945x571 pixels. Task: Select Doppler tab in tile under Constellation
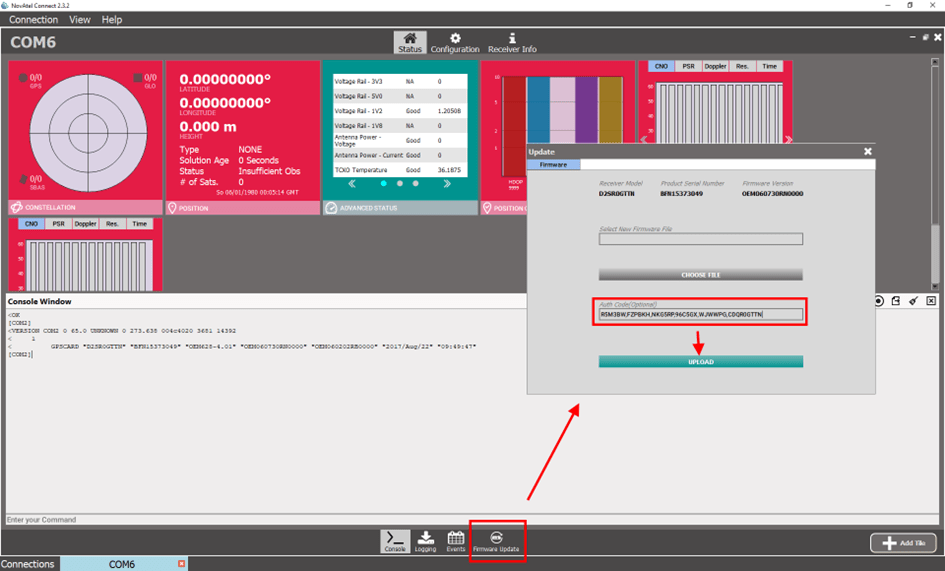point(86,224)
